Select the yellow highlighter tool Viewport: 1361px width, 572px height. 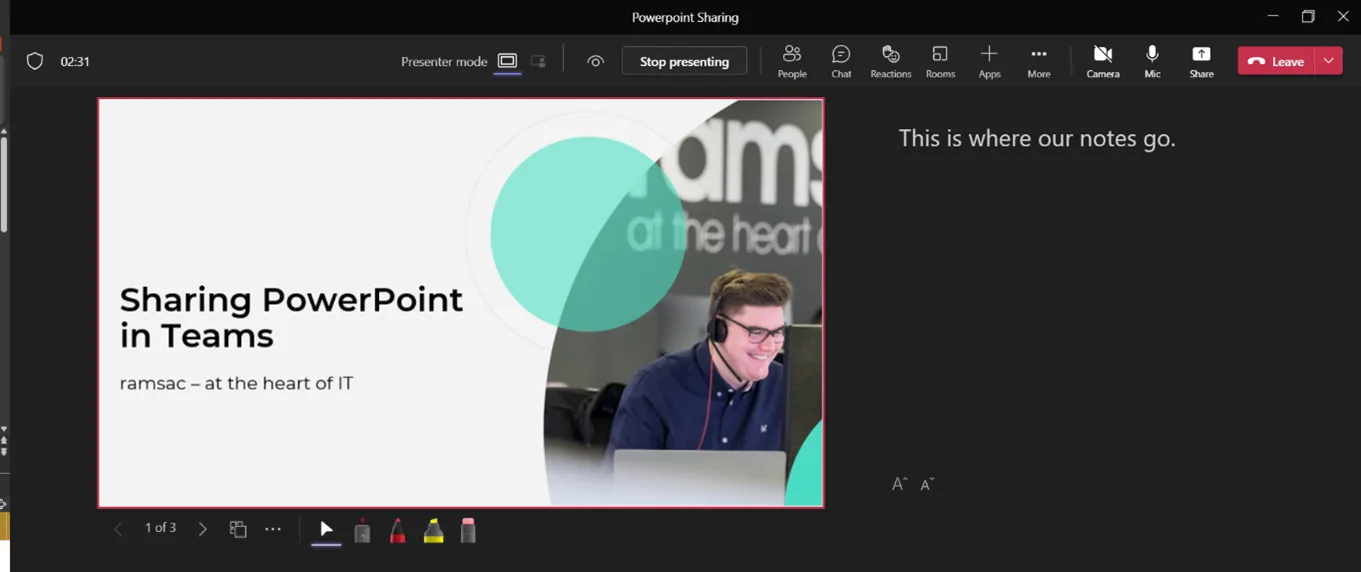click(433, 530)
